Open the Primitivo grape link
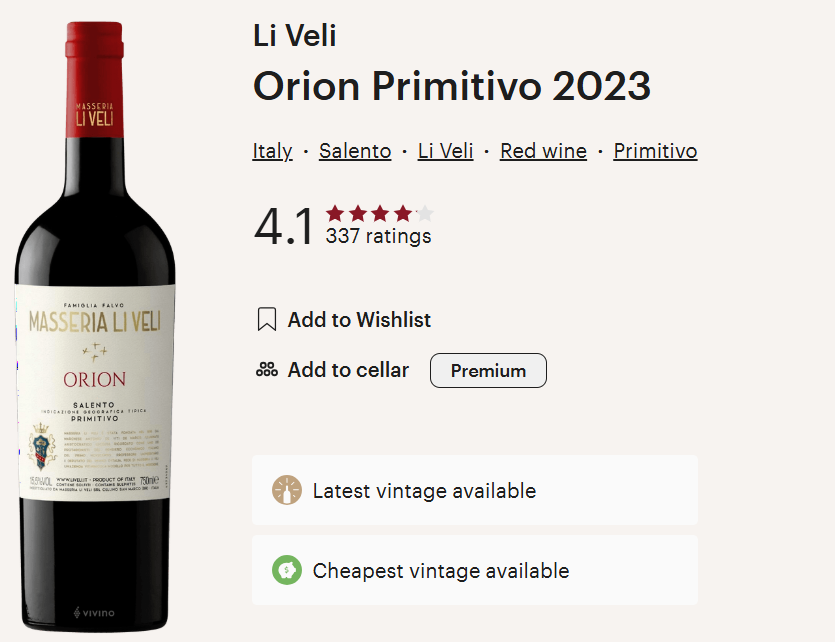Image resolution: width=835 pixels, height=642 pixels. (655, 150)
